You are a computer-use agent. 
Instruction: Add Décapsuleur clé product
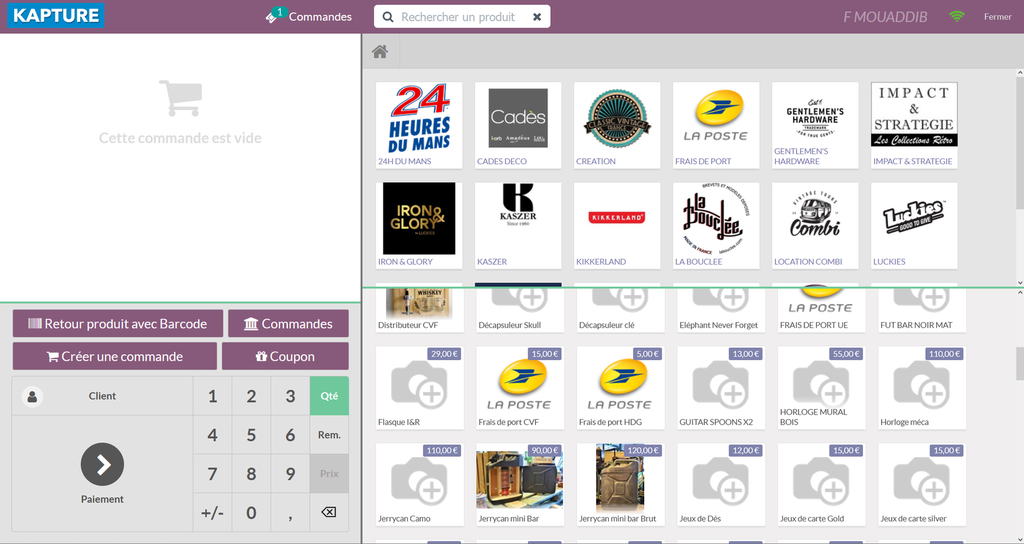pyautogui.click(x=620, y=310)
